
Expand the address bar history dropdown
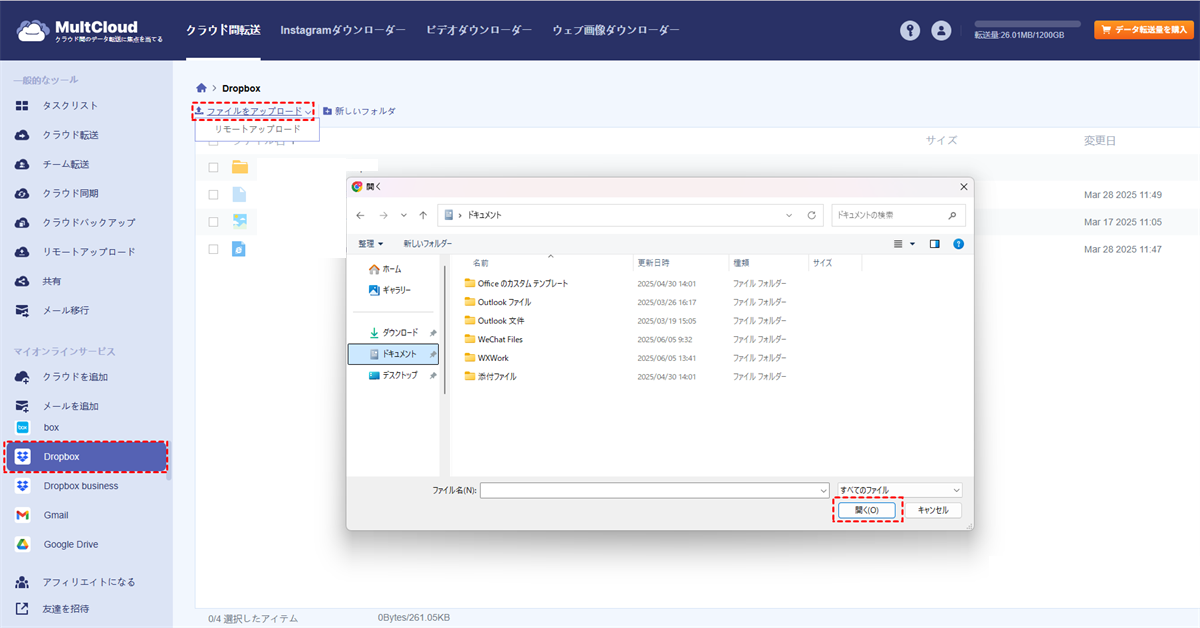789,215
